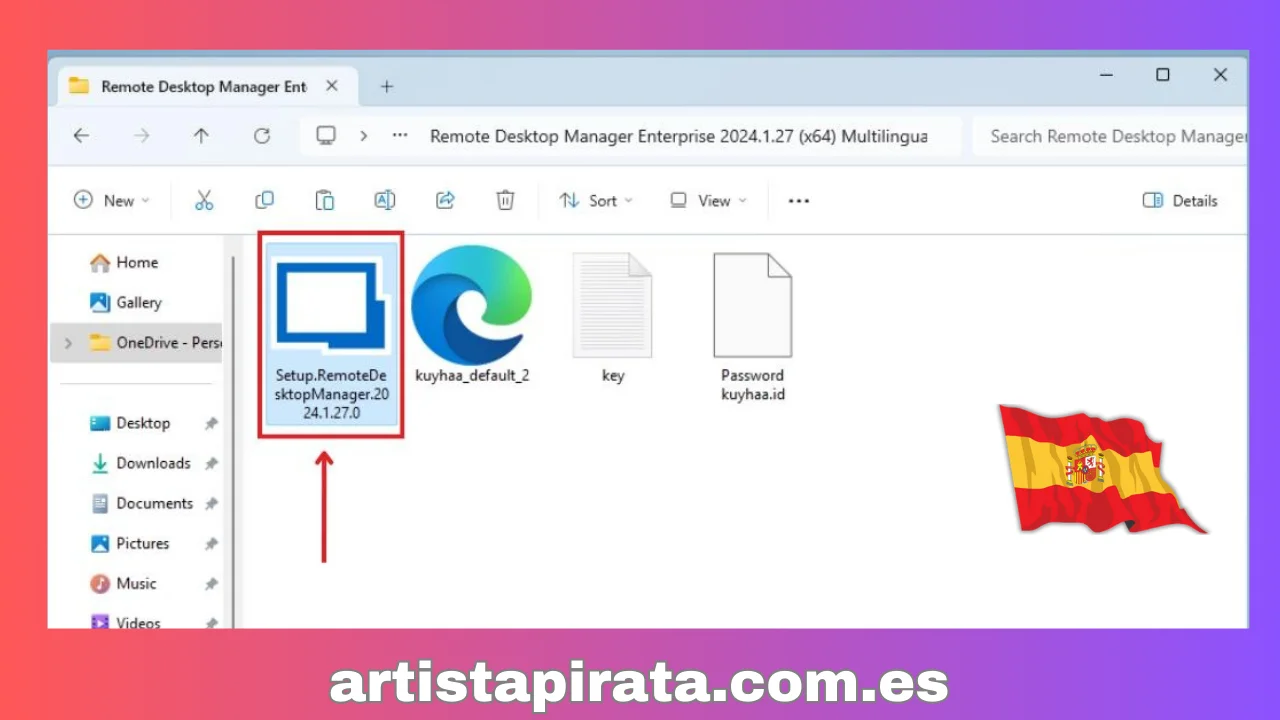
Task: Click the navigation pane vertical scrollbar
Action: (233, 440)
